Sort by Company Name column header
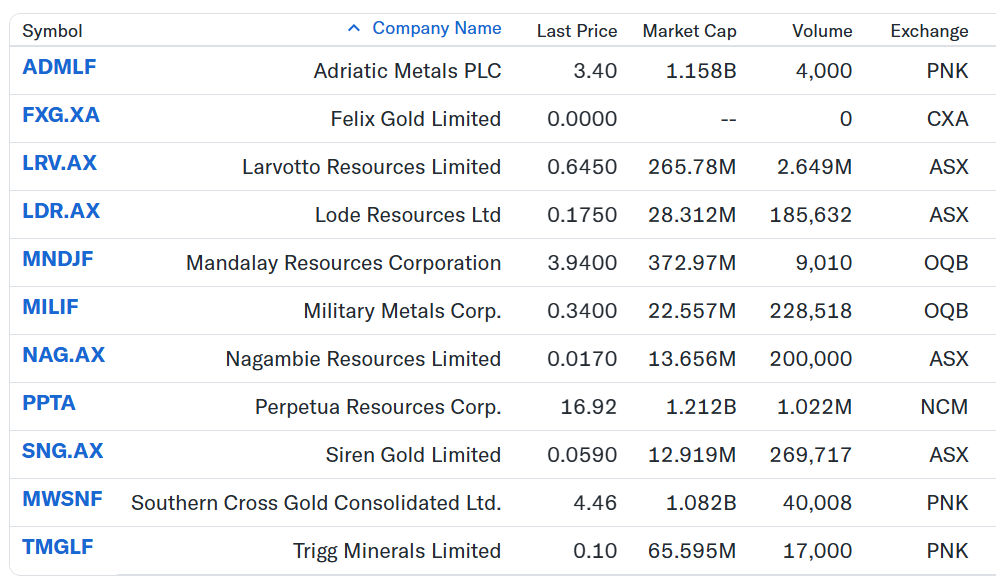Image resolution: width=996 pixels, height=583 pixels. 436,29
